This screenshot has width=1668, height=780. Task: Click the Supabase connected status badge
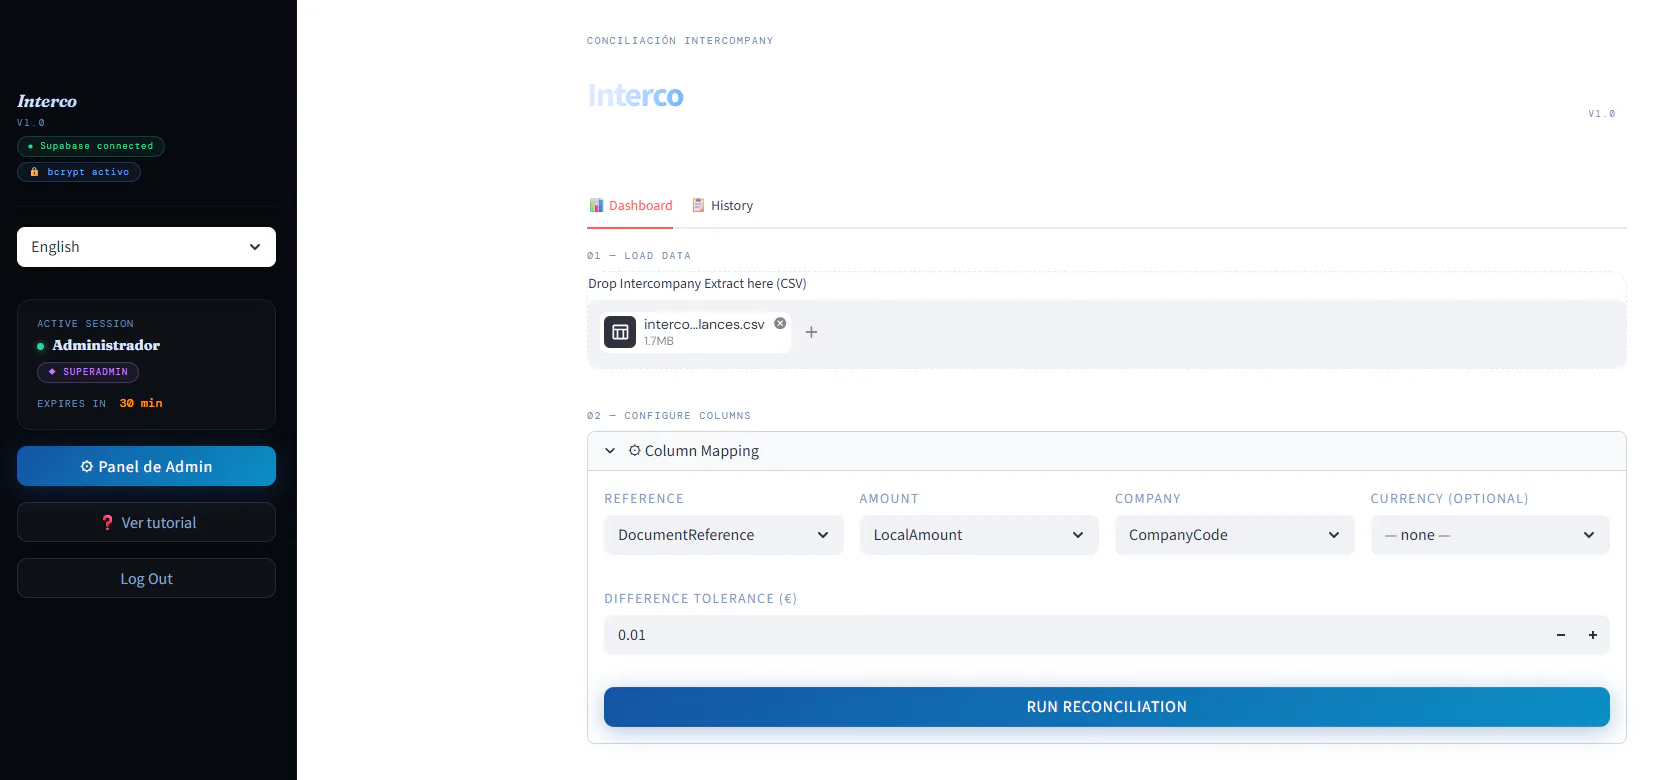(91, 146)
